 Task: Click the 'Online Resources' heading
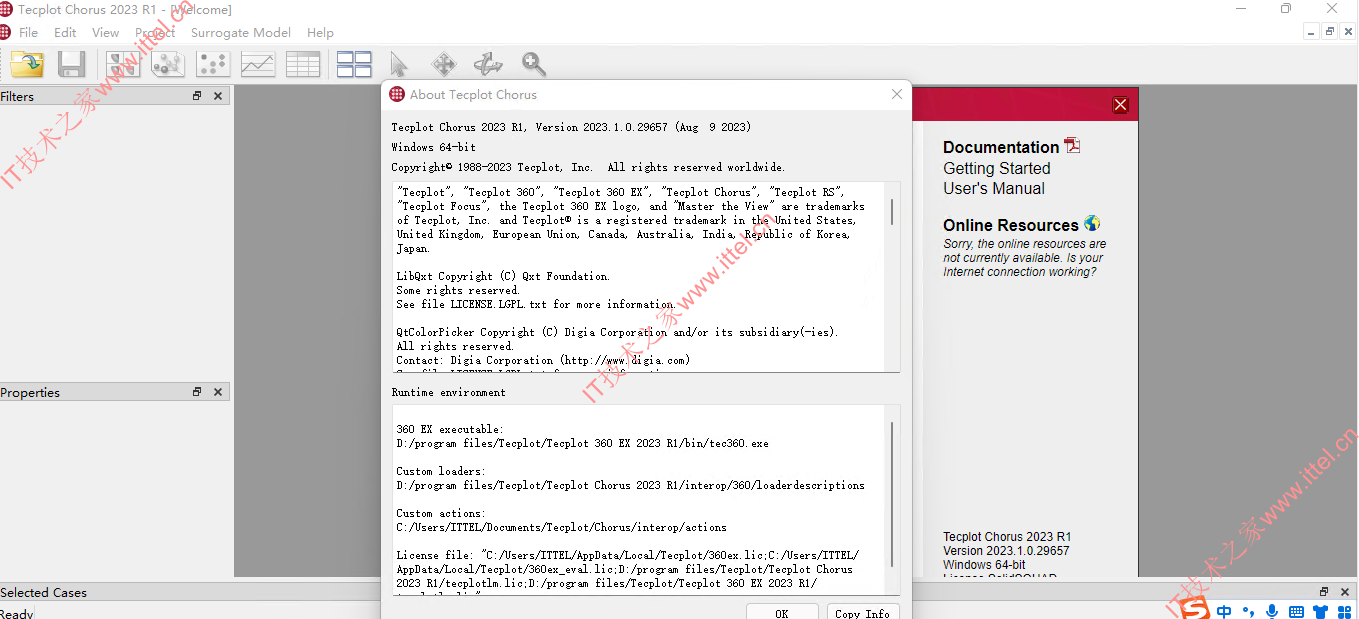coord(1010,225)
